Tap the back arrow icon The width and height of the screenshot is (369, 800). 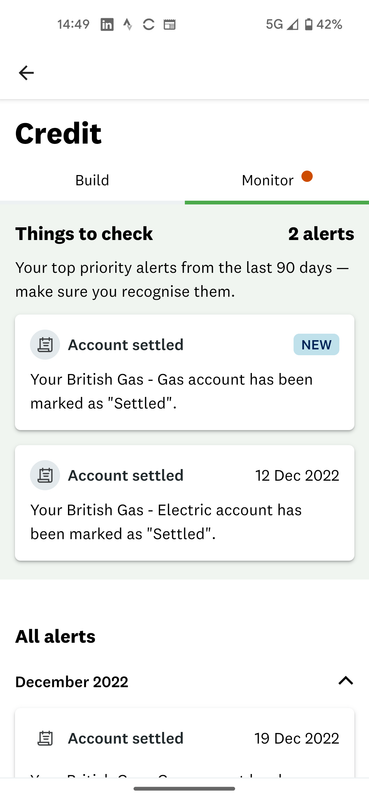pos(26,73)
